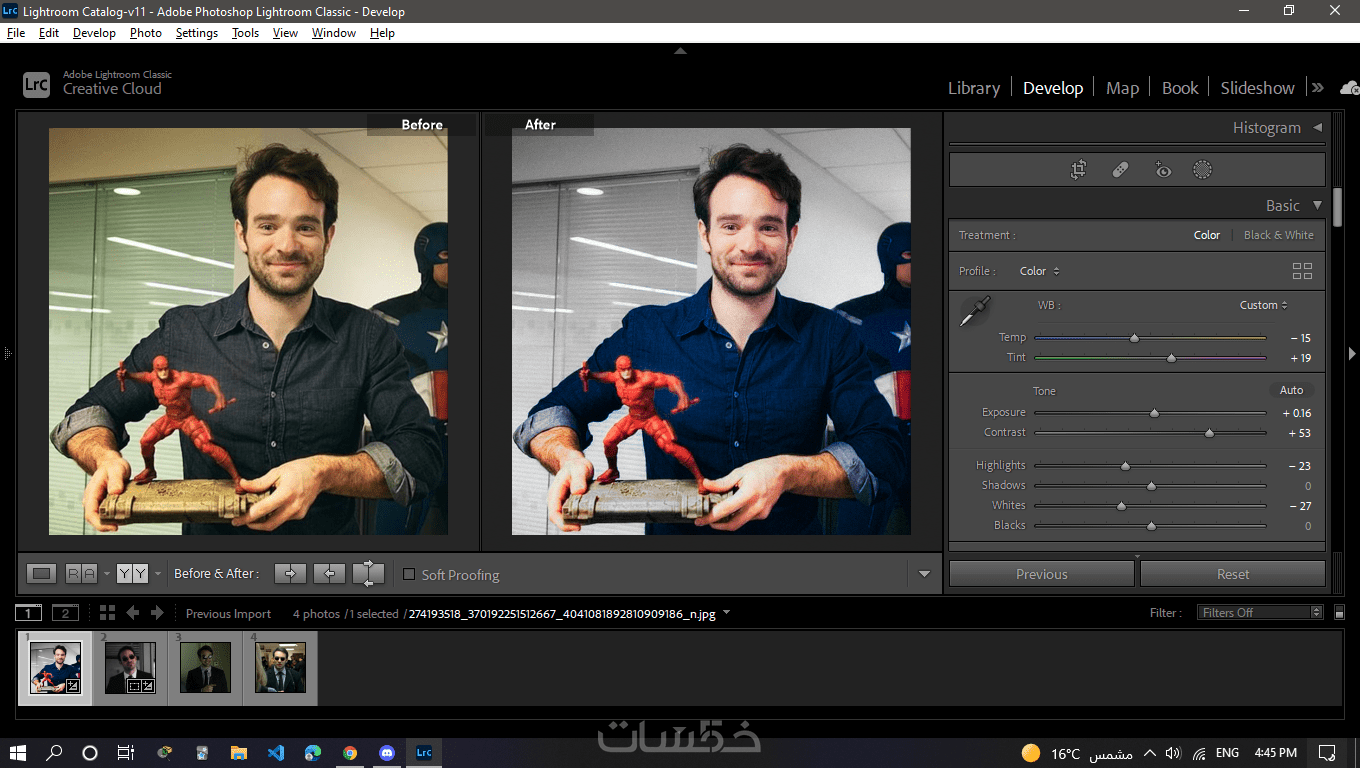Hide the right panel group arrow
Screen dimensions: 1360x768
click(1352, 353)
